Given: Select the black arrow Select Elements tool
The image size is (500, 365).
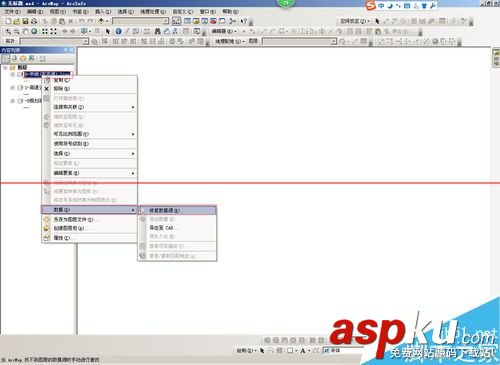Looking at the screenshot, I should click(x=108, y=31).
